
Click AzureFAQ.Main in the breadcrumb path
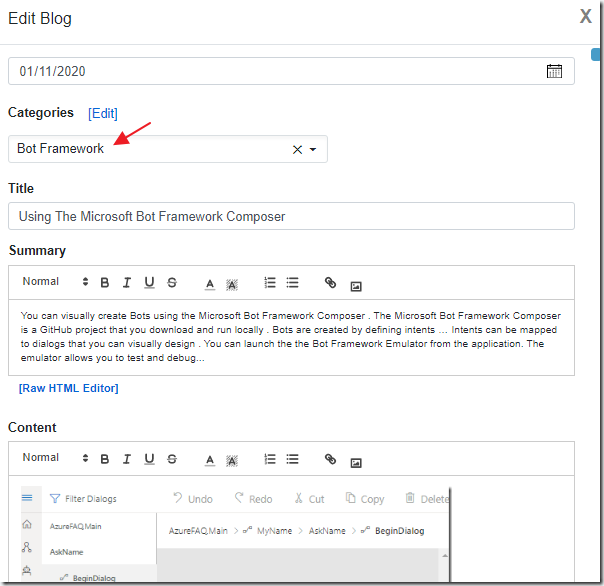point(198,531)
